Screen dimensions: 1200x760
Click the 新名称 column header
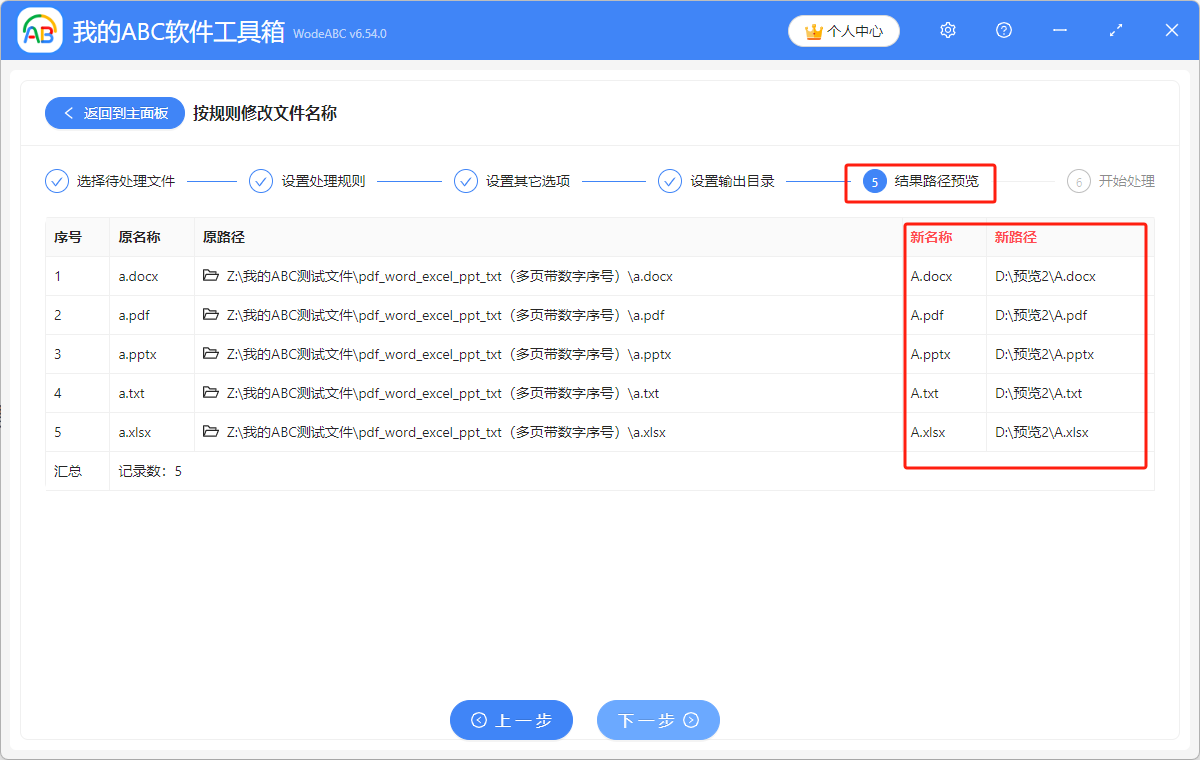(x=929, y=237)
